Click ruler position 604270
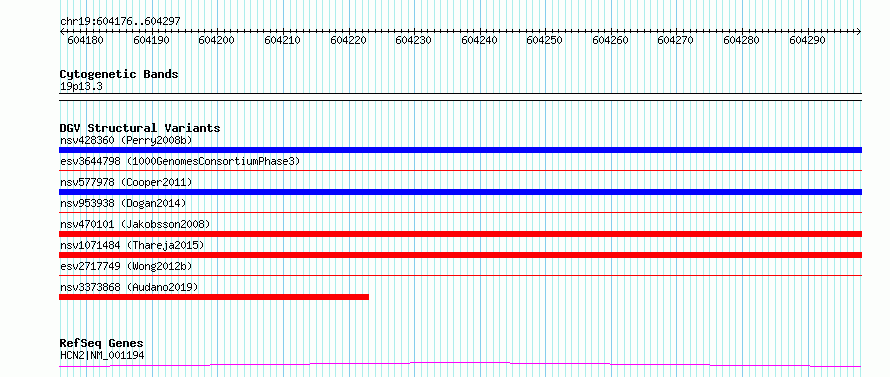 [x=675, y=40]
